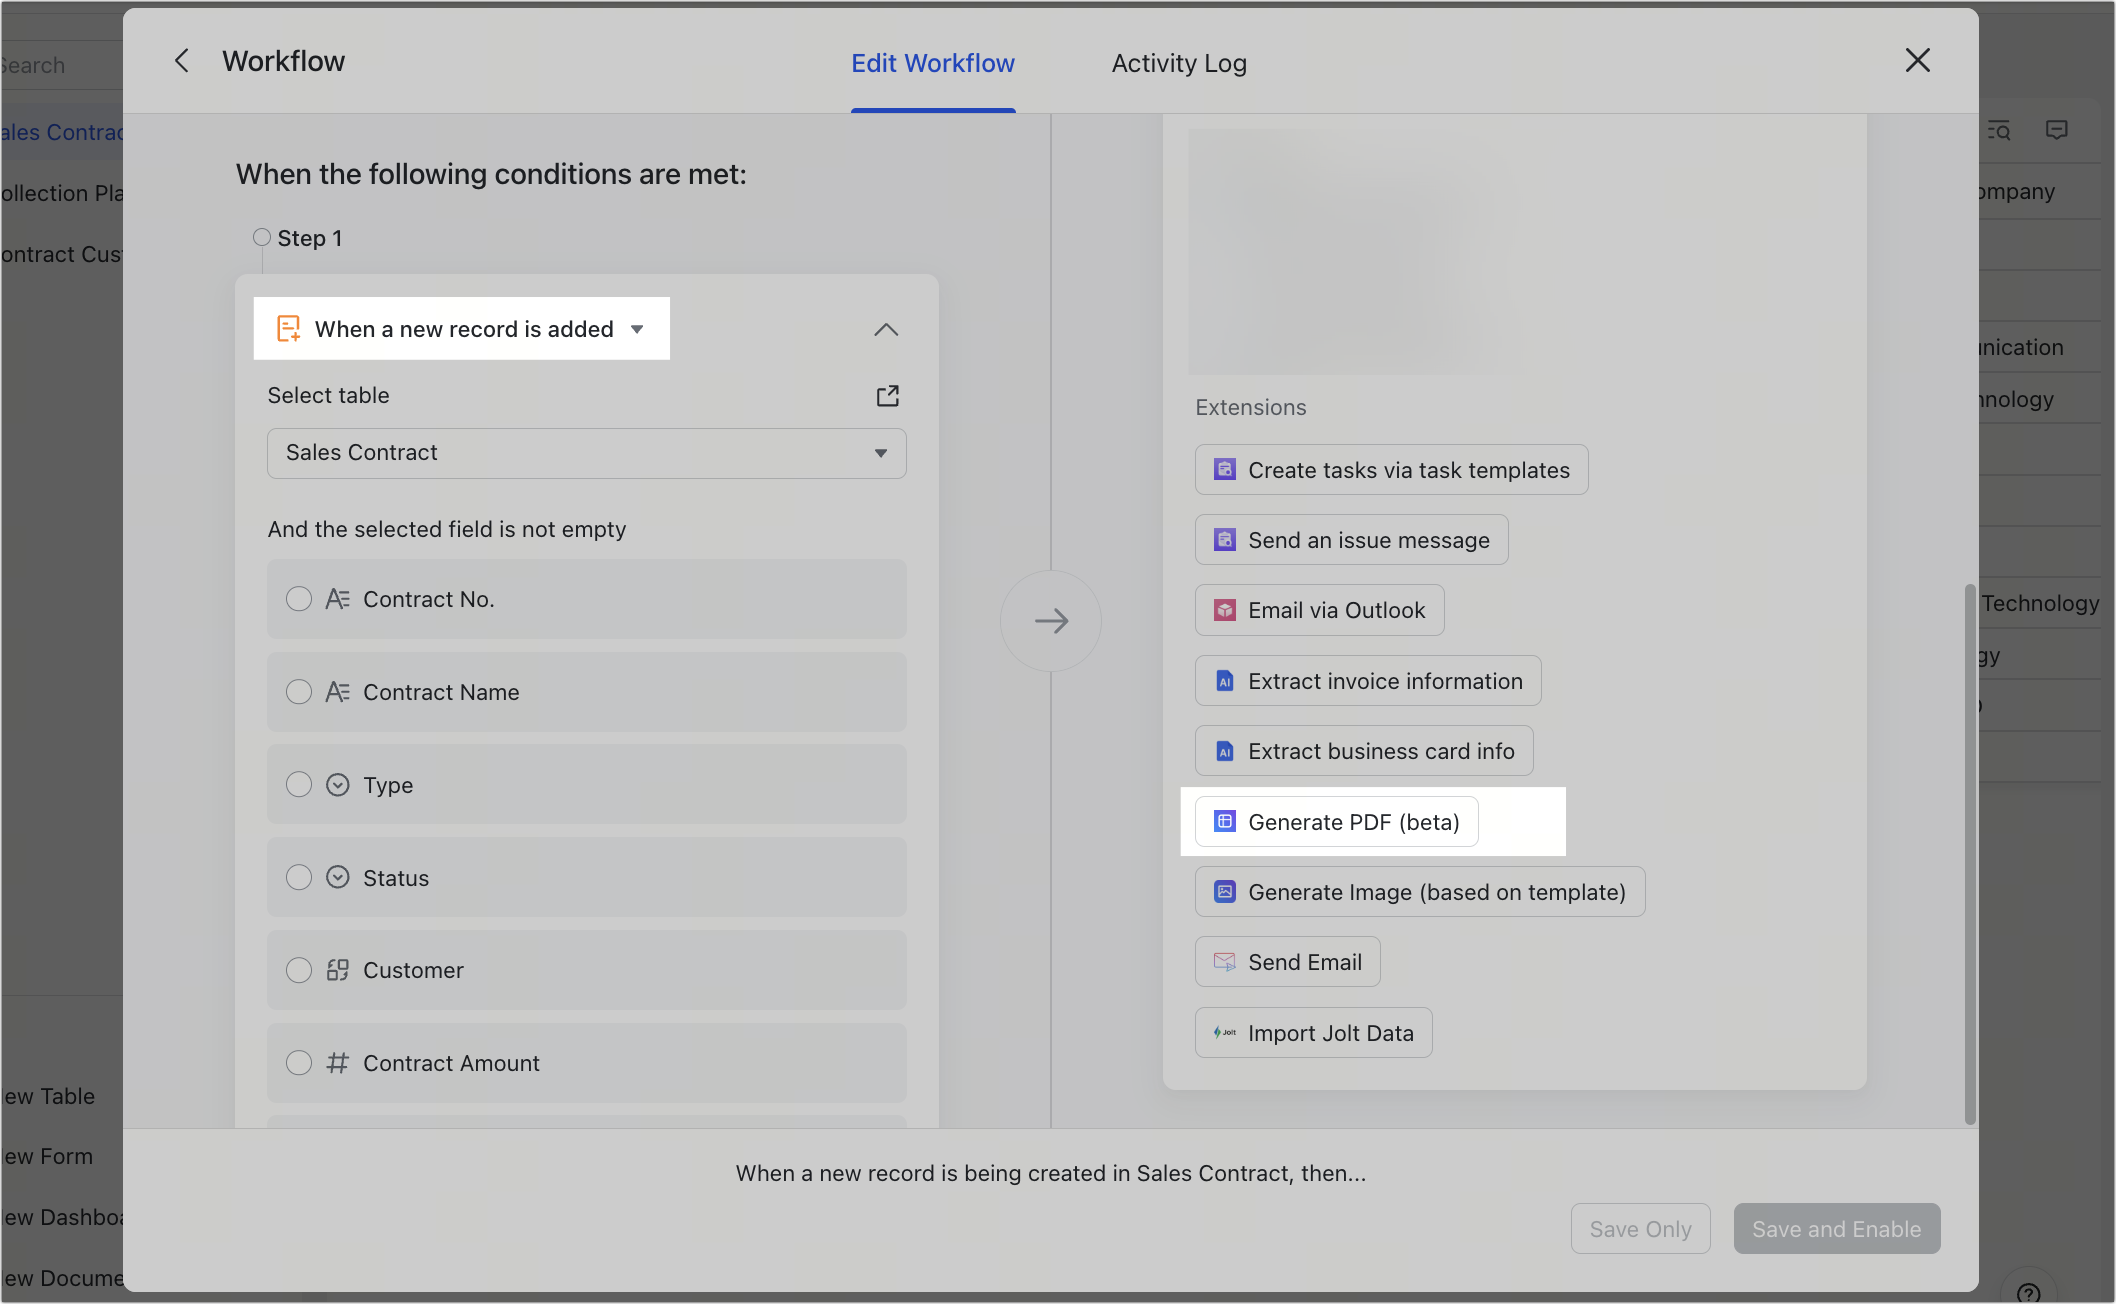Close the Workflow dialog
The width and height of the screenshot is (2116, 1304).
click(x=1917, y=60)
